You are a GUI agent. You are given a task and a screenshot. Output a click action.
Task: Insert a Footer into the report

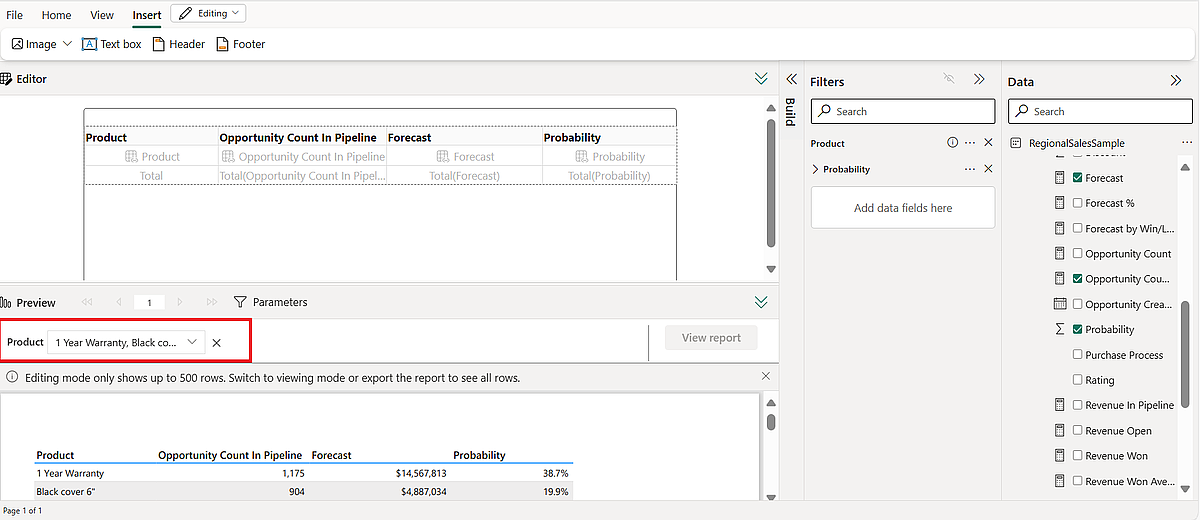click(x=241, y=44)
